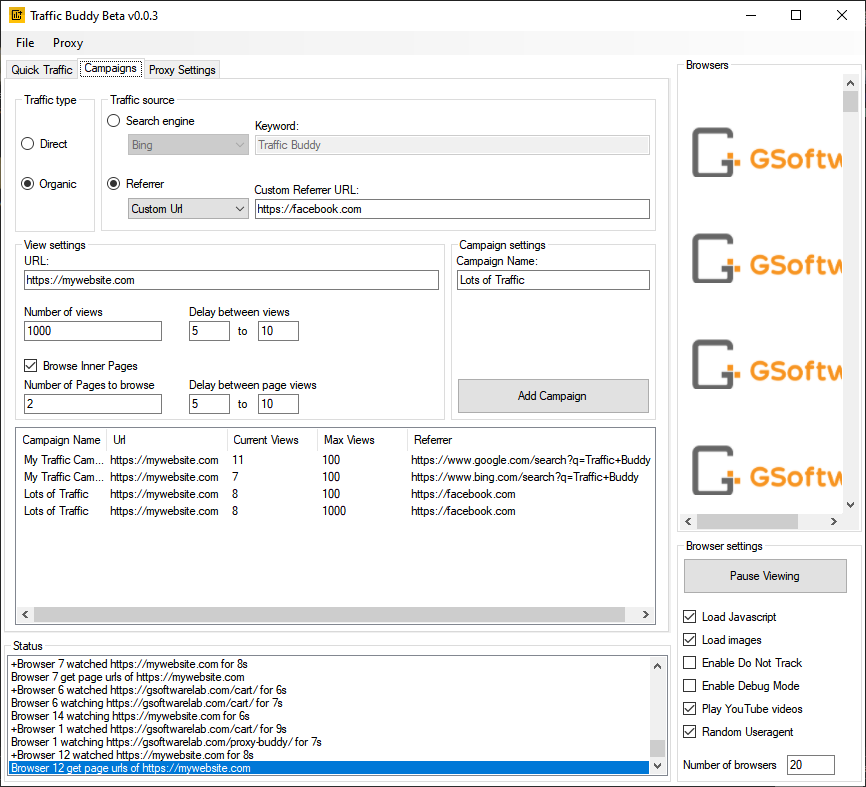Screen dimensions: 866x787
Task: Open the Custom Url referrer dropdown
Action: (188, 209)
